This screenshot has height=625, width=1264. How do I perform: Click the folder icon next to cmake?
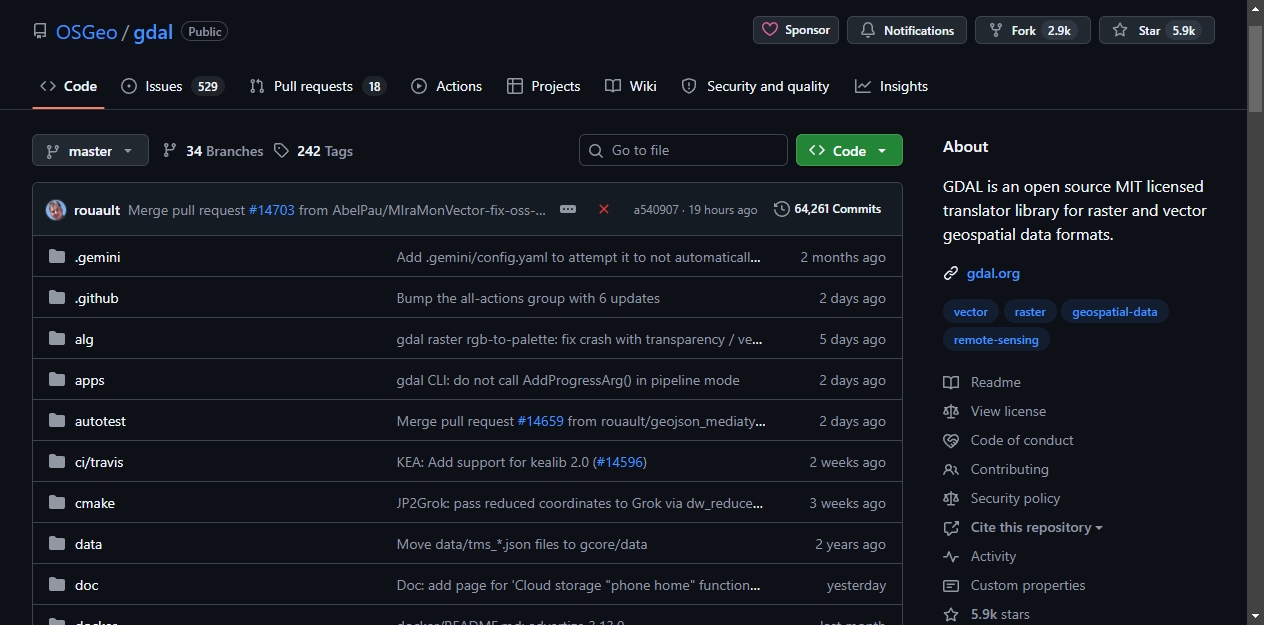point(56,503)
